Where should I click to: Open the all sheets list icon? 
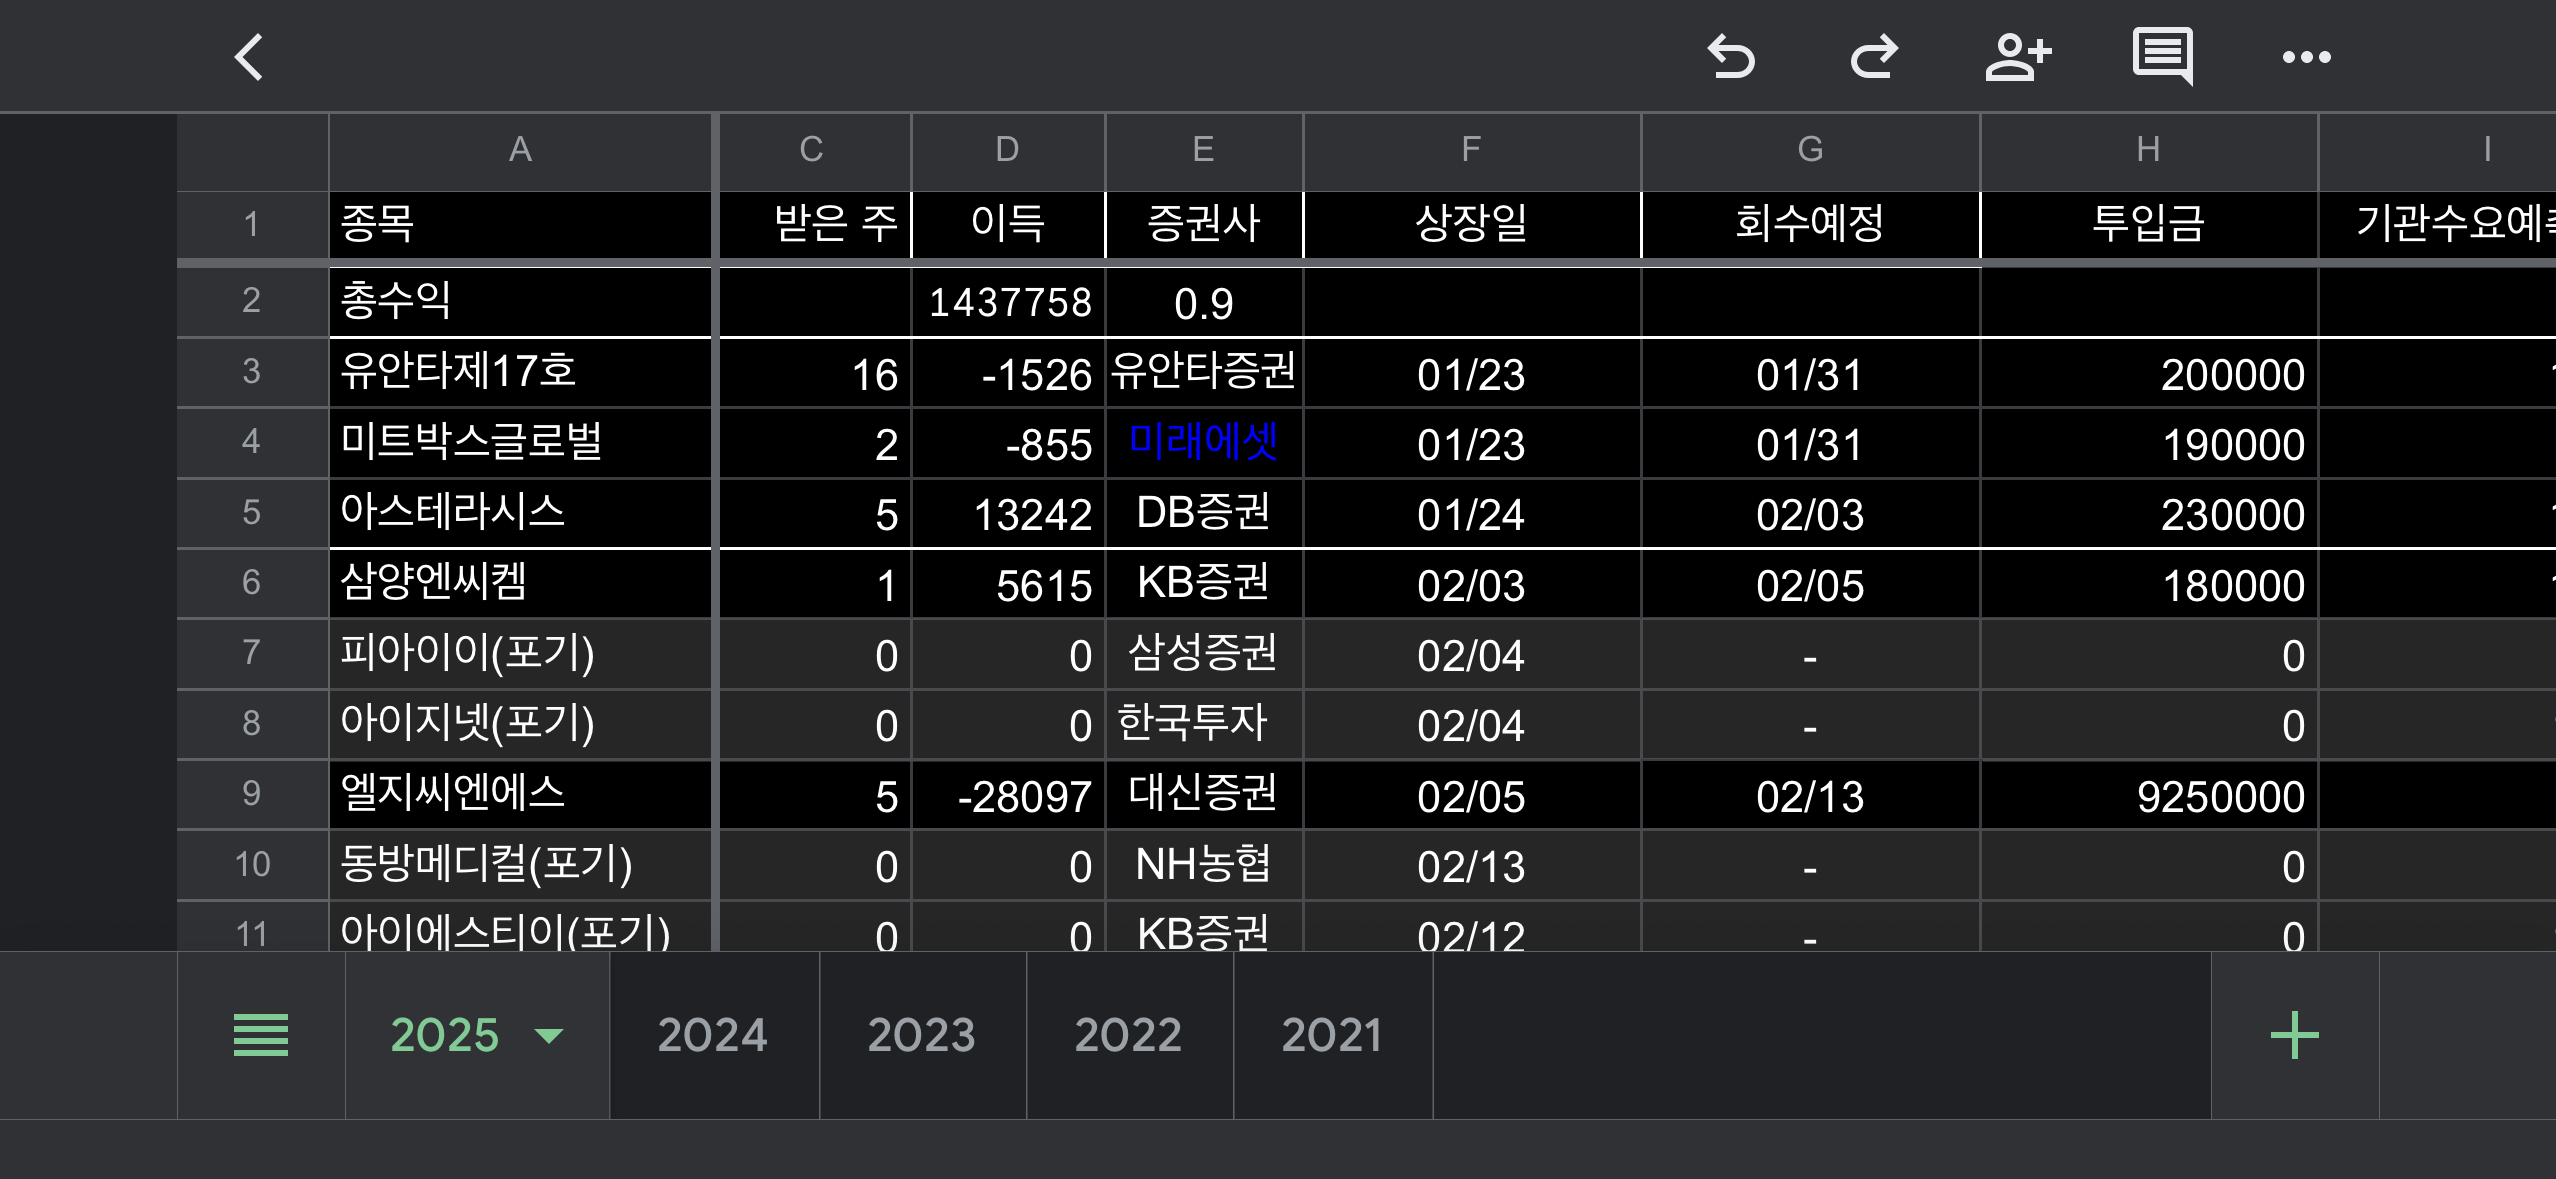pos(261,1035)
